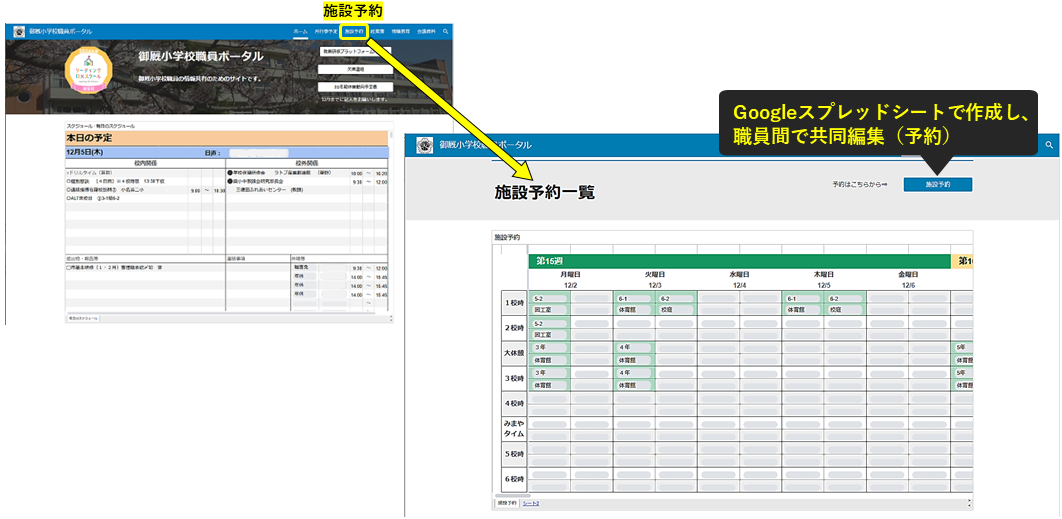Open the 情報教育 navigation item
This screenshot has width=1062, height=519.
(400, 32)
